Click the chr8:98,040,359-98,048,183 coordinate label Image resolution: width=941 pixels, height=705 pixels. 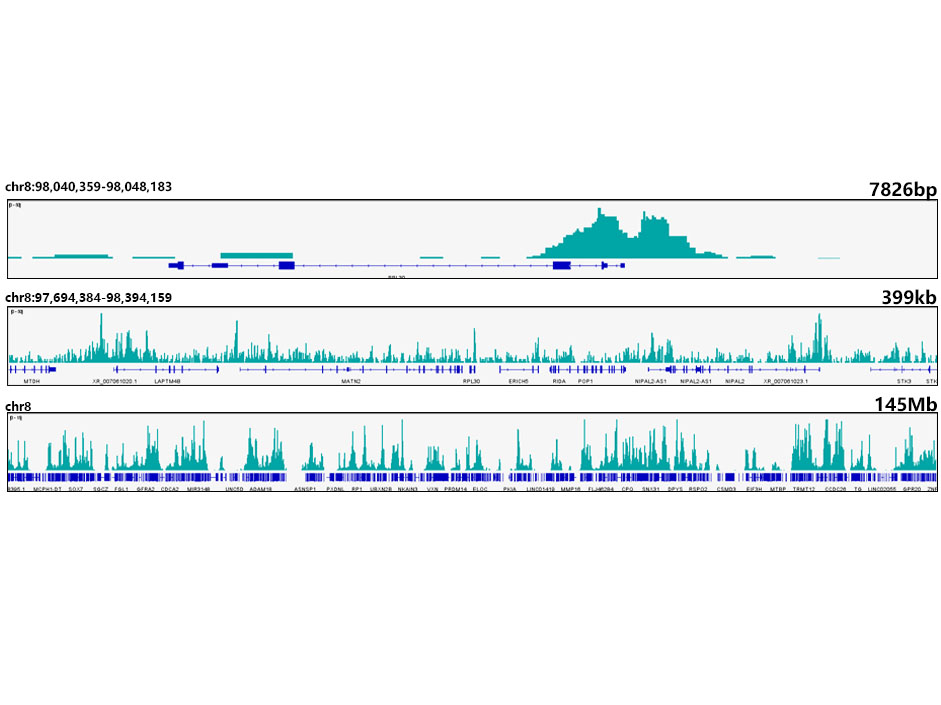tap(88, 186)
